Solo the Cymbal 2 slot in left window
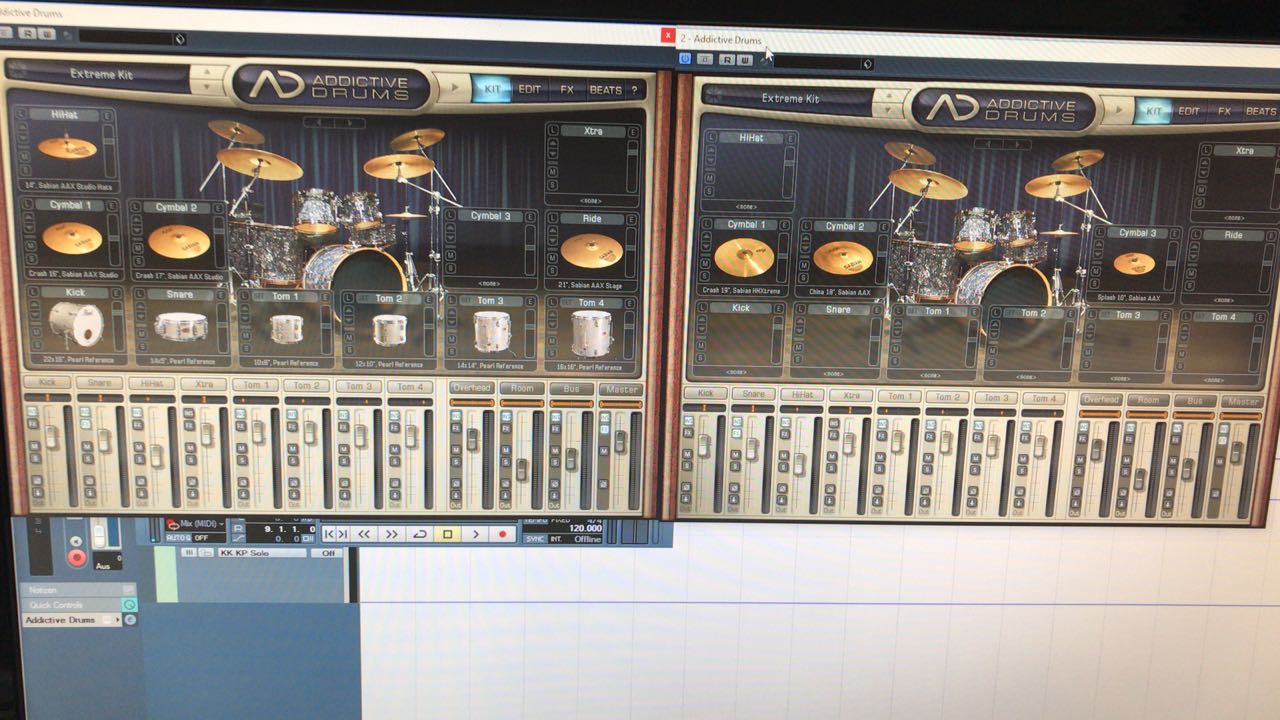This screenshot has height=720, width=1280. 139,260
